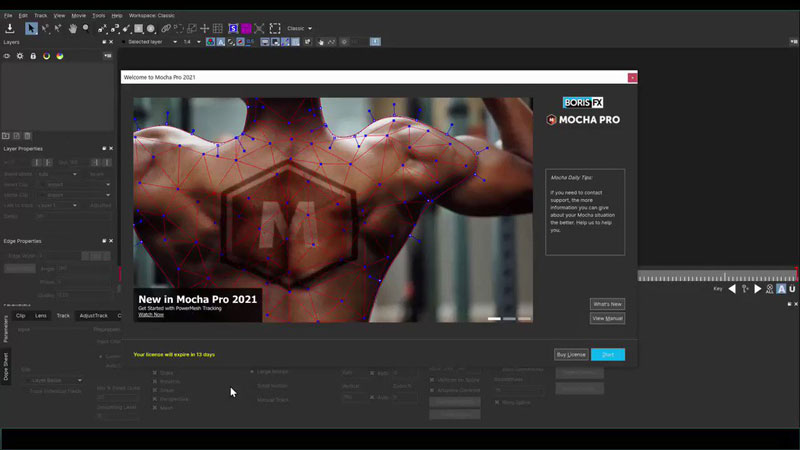Go to previous keyframe arrow

pyautogui.click(x=732, y=289)
